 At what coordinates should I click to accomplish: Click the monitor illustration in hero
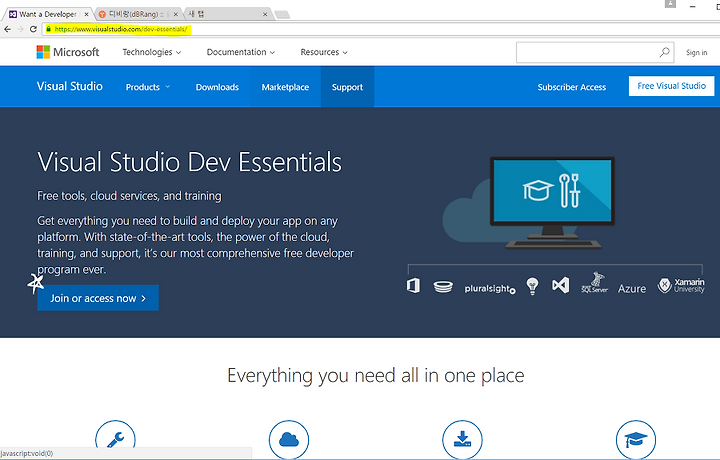tap(552, 202)
